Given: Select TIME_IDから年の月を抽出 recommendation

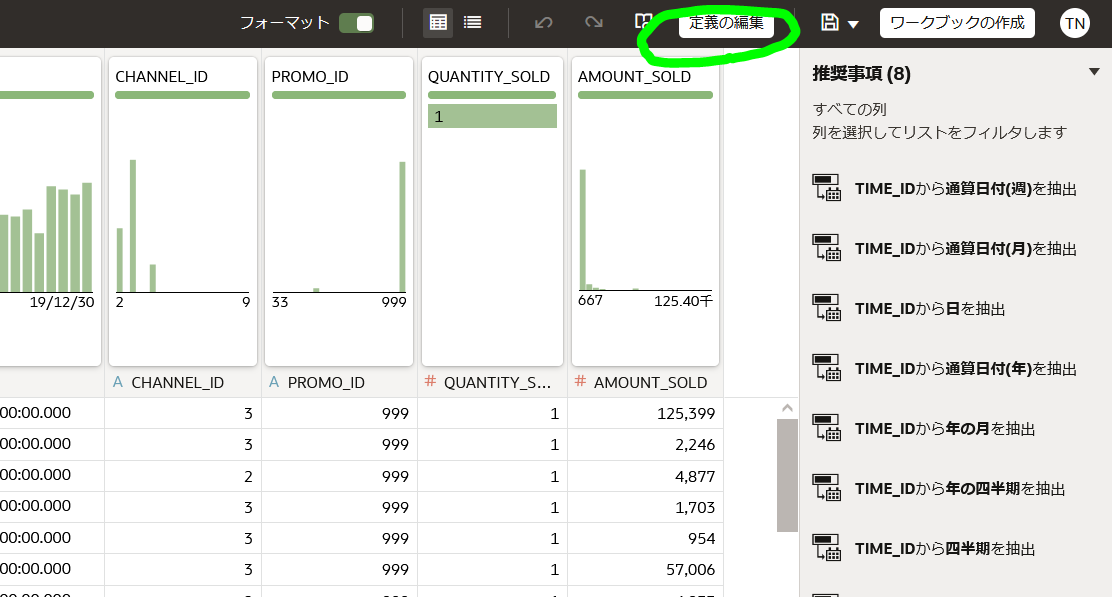Looking at the screenshot, I should point(945,428).
